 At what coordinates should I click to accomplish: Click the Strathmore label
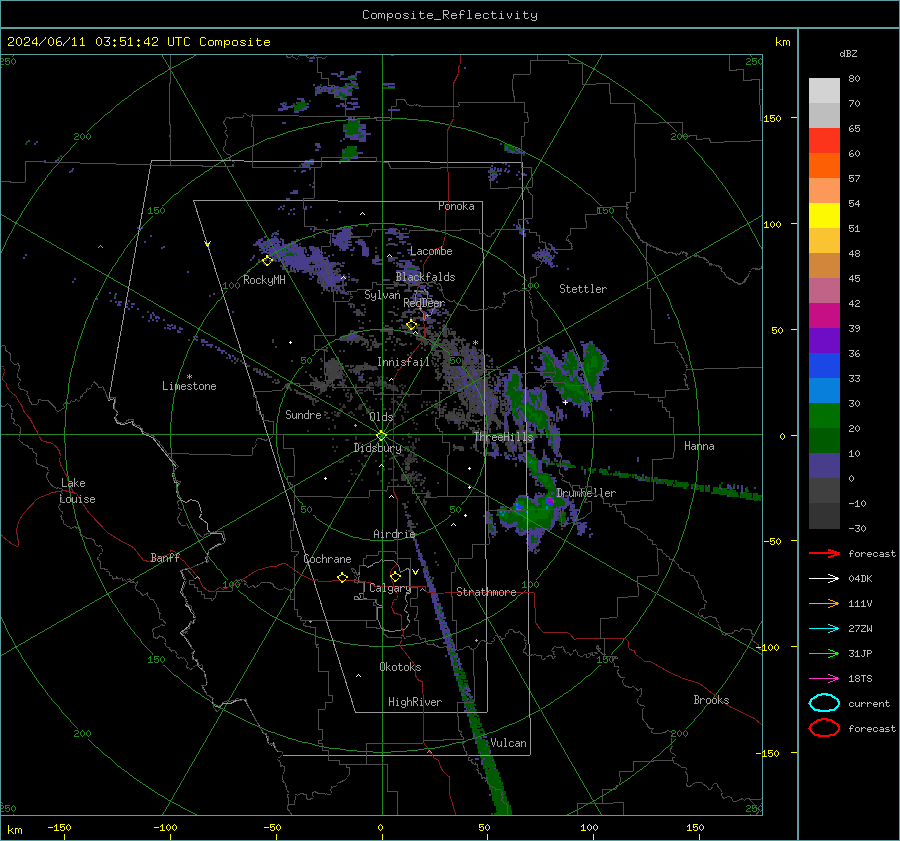(x=486, y=592)
